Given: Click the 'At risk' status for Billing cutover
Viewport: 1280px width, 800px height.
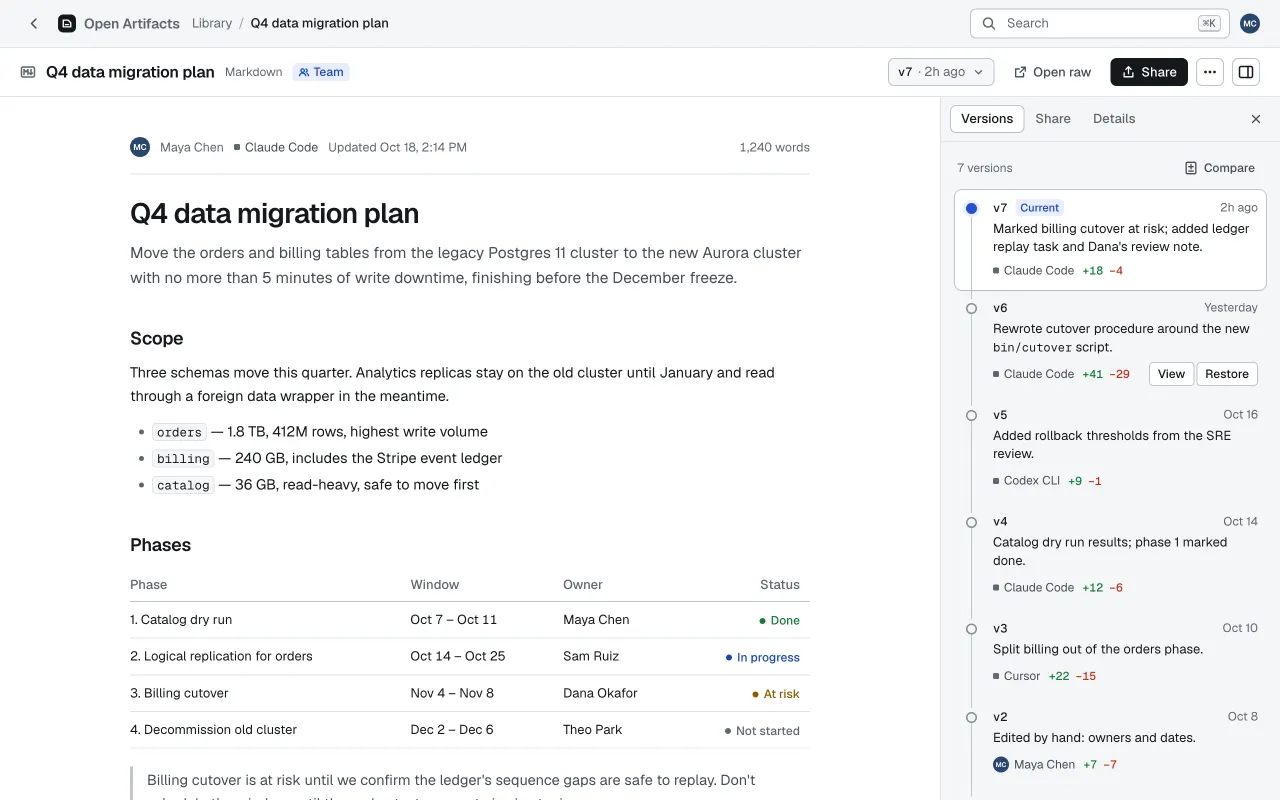Looking at the screenshot, I should (x=776, y=694).
